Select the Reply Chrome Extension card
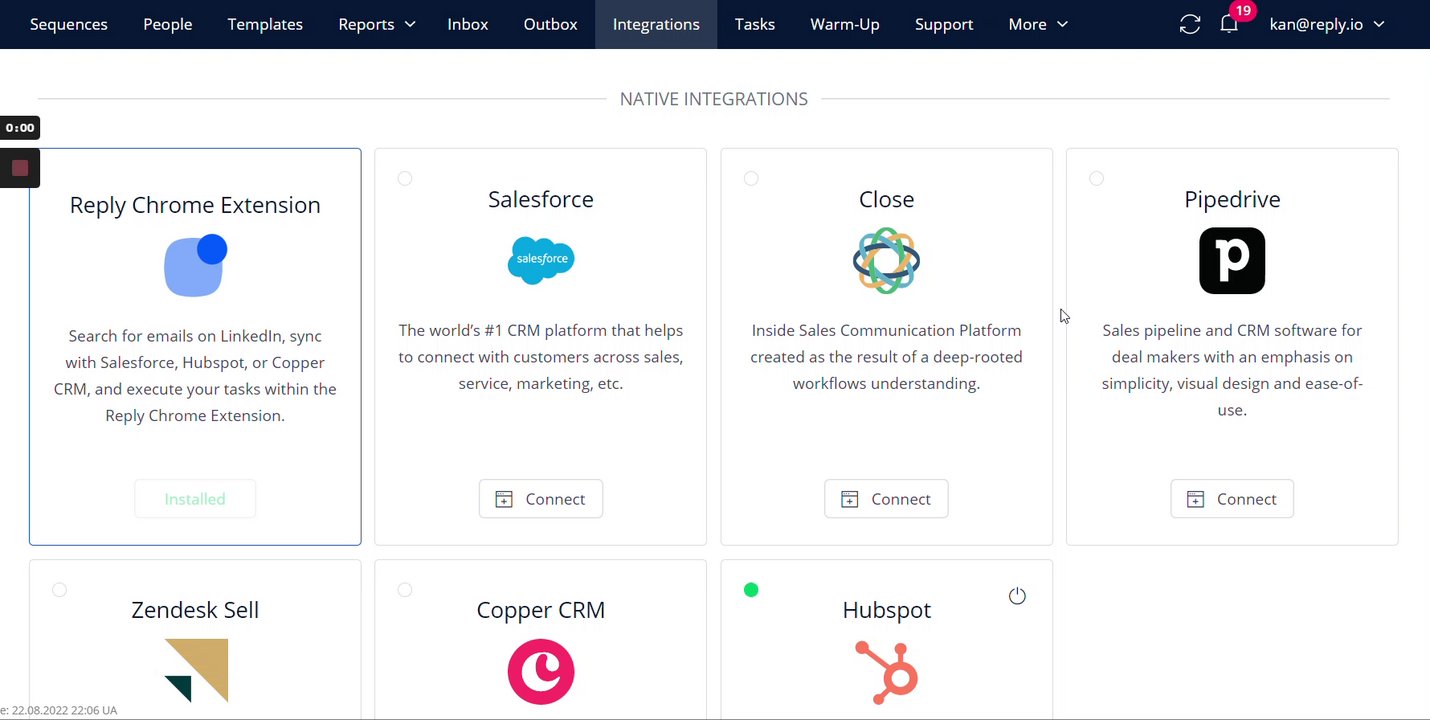Screen dimensions: 1430x720 (195, 346)
